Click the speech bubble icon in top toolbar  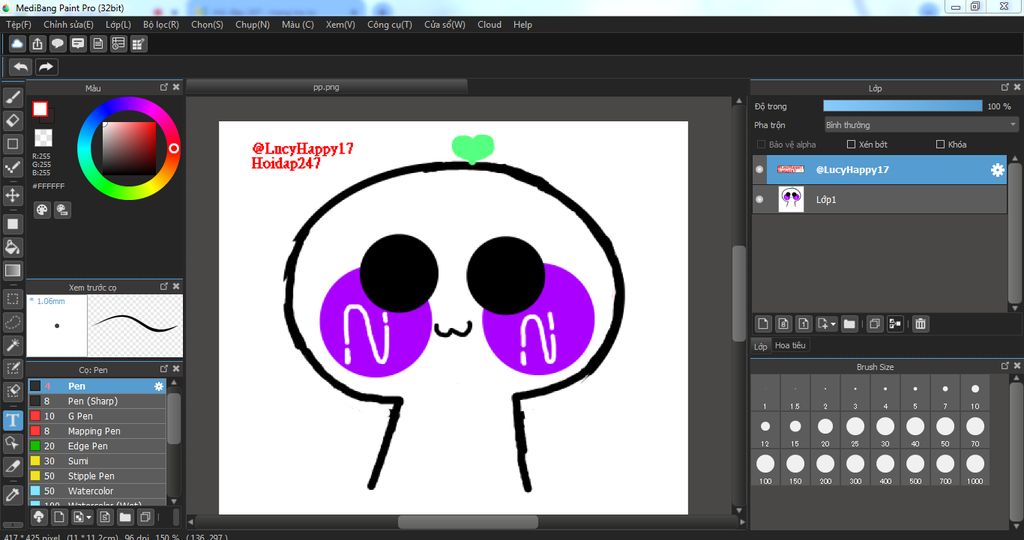coord(57,44)
